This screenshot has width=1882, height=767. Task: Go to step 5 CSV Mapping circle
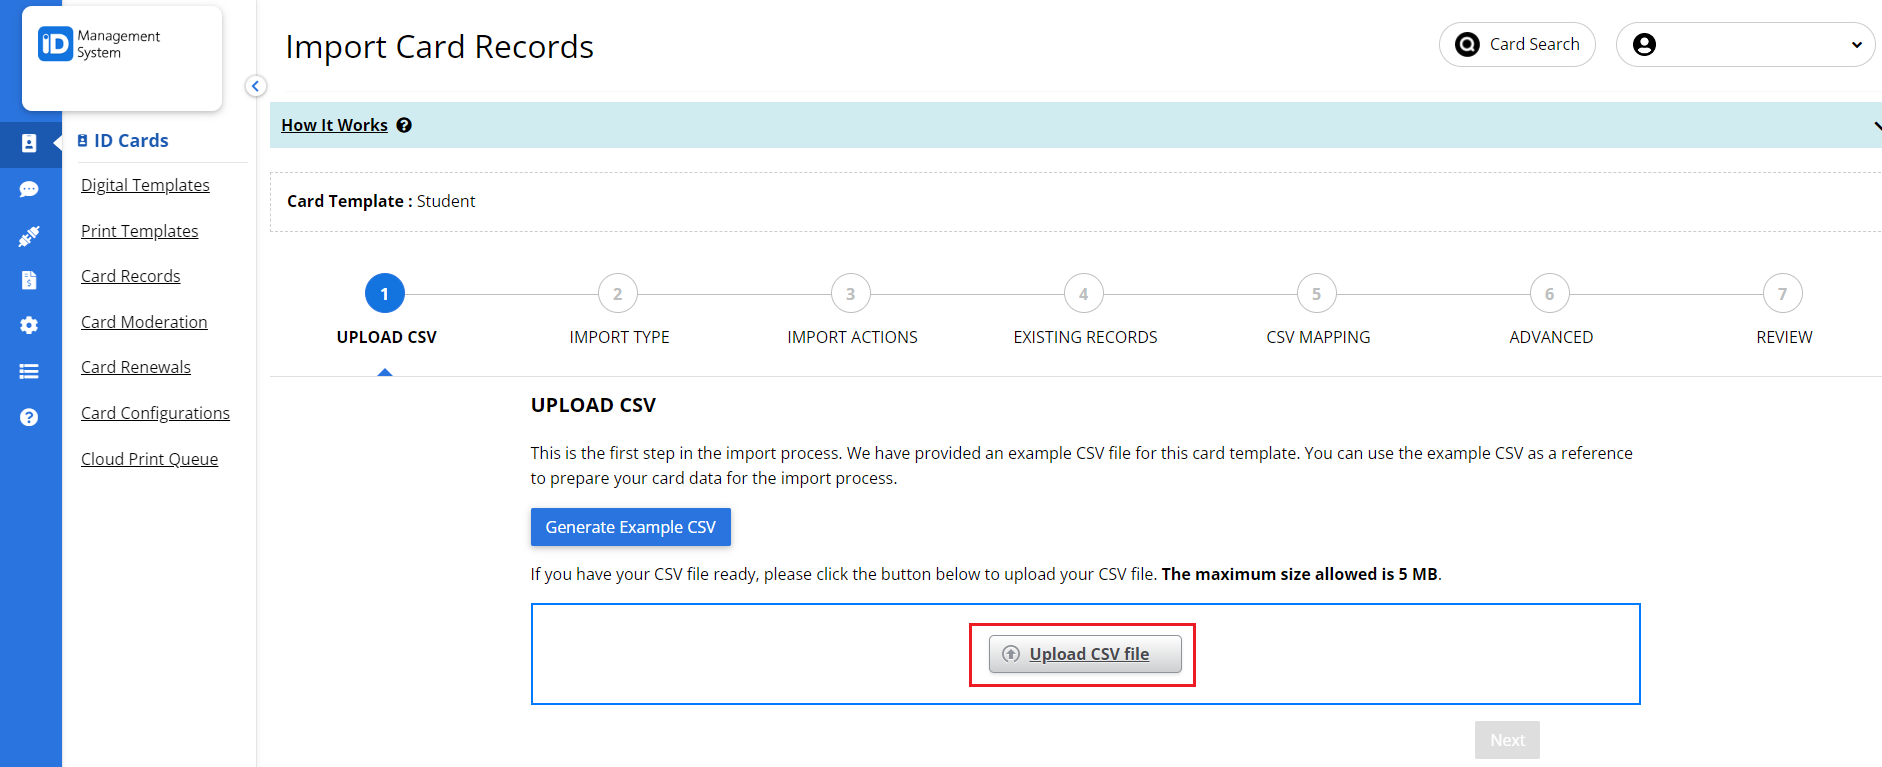click(x=1317, y=294)
